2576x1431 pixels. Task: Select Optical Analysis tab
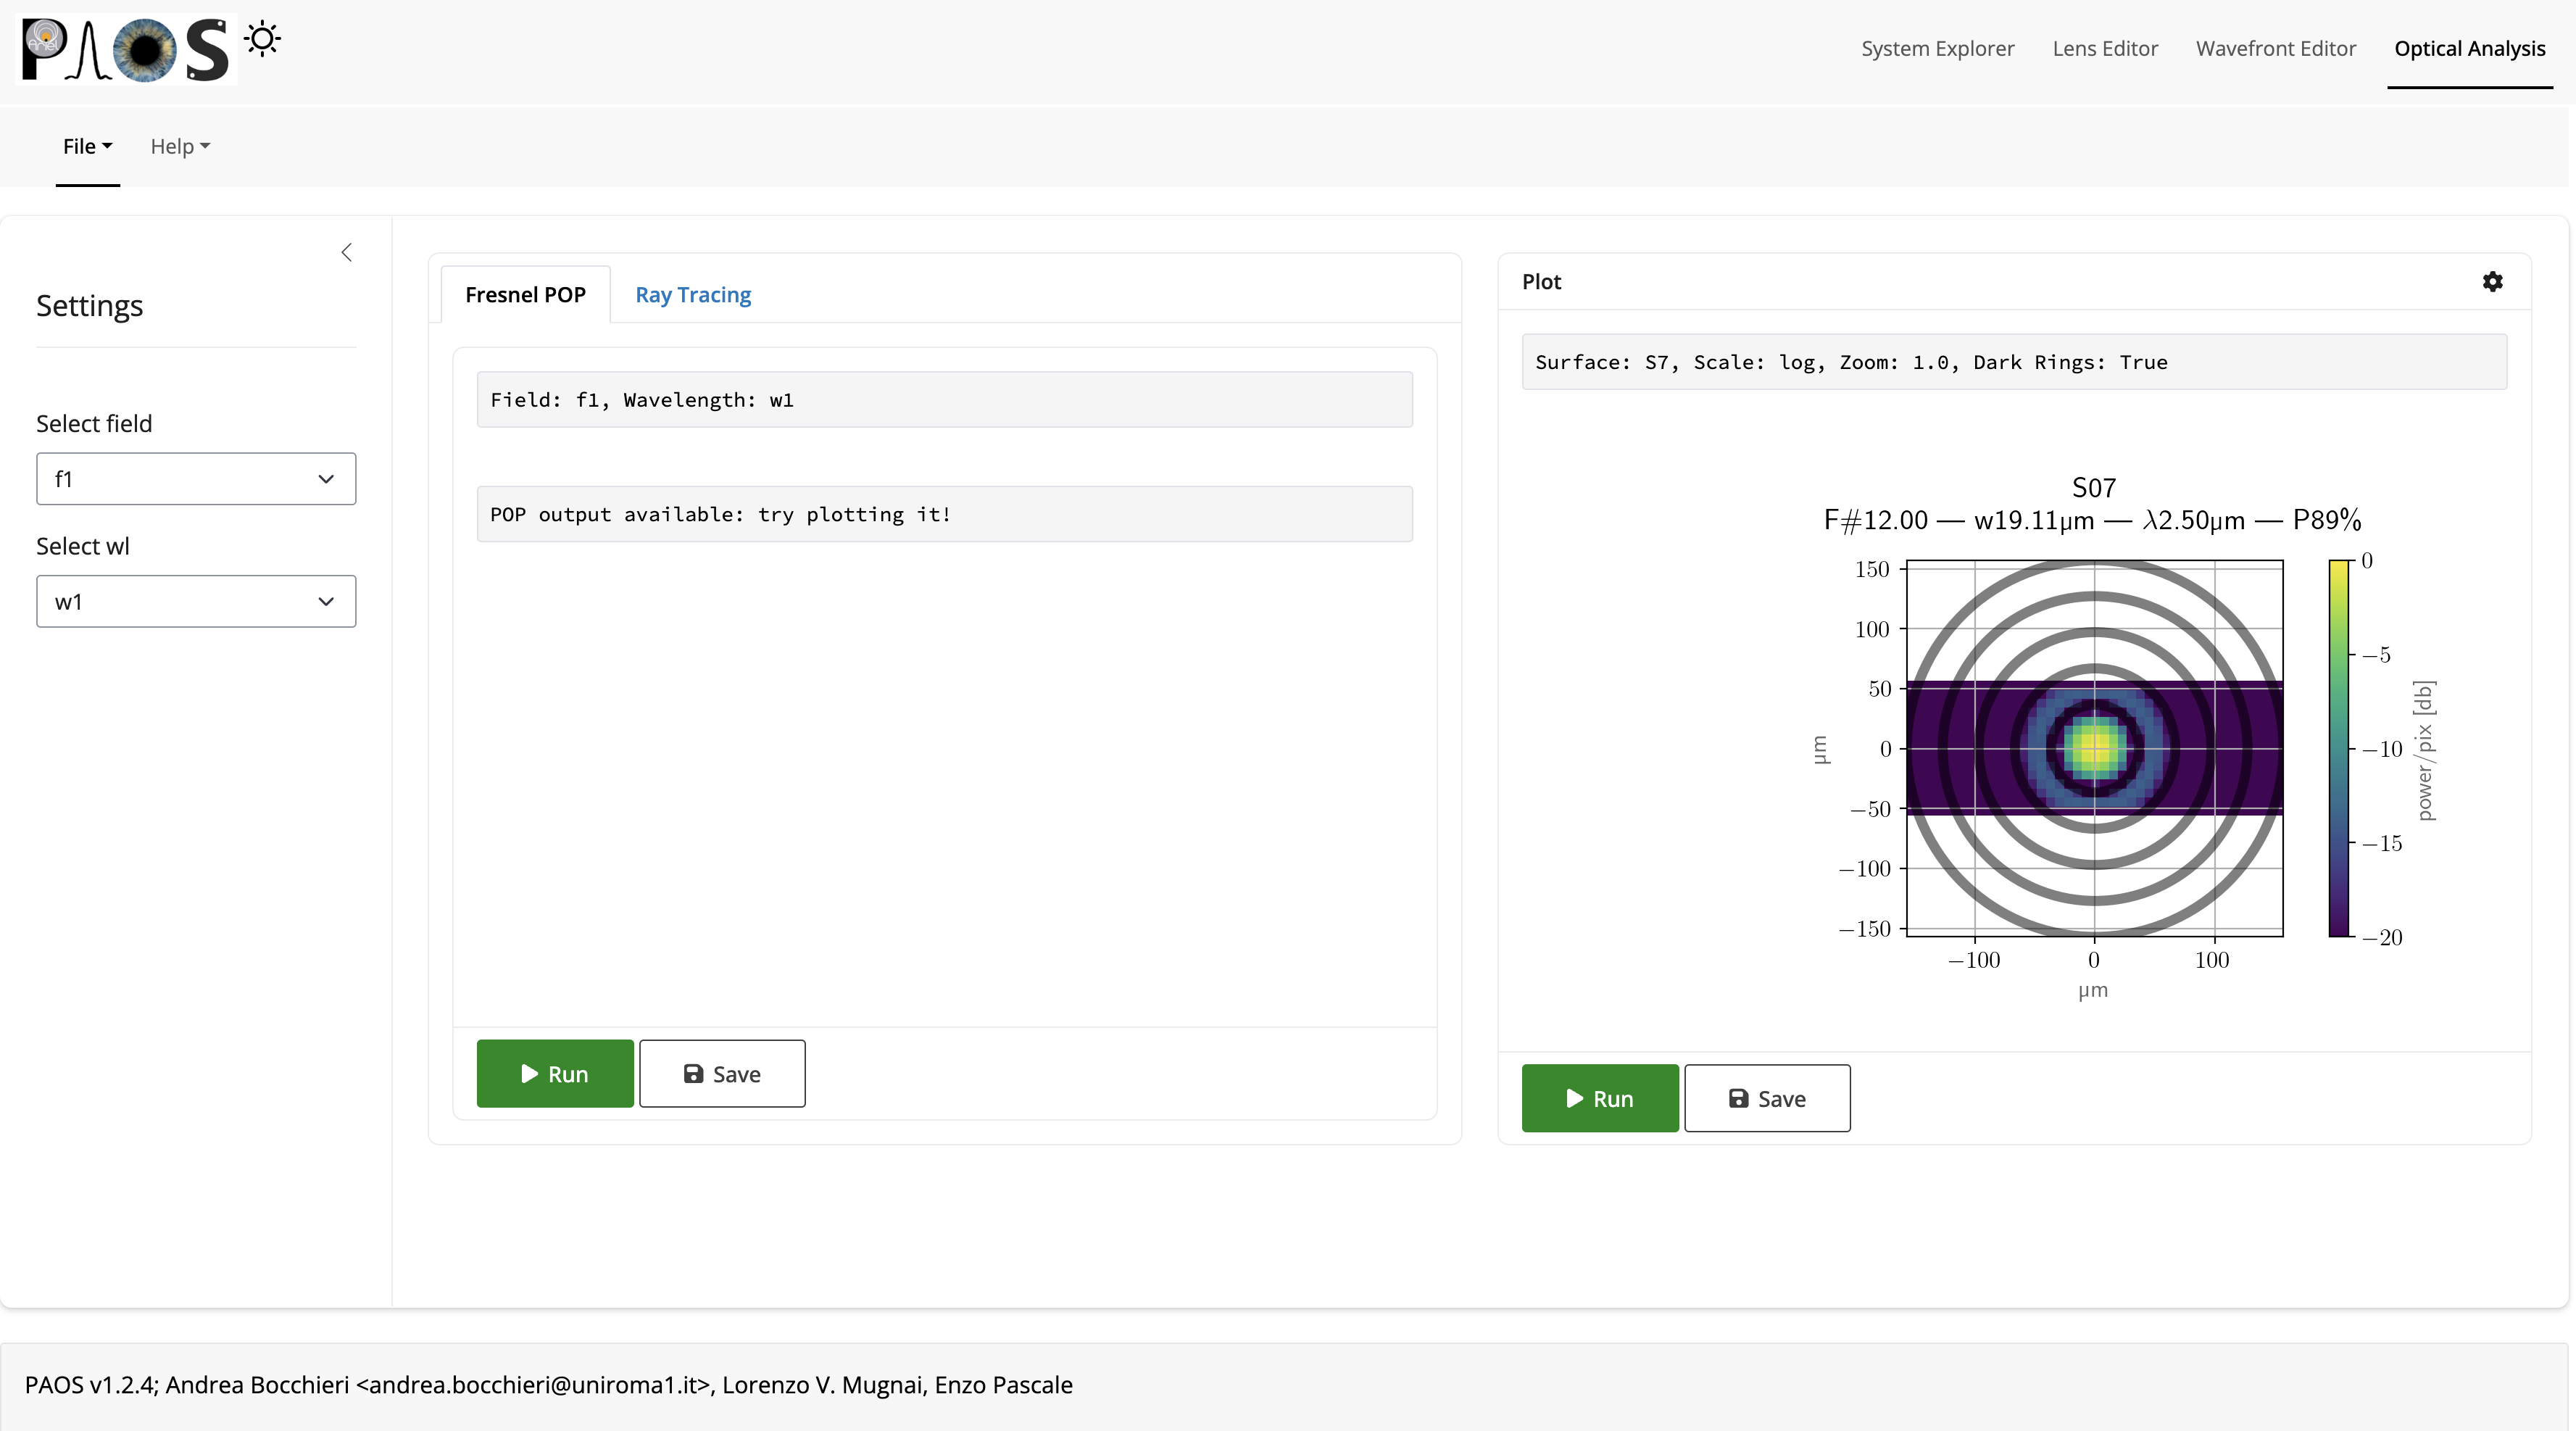[2469, 48]
